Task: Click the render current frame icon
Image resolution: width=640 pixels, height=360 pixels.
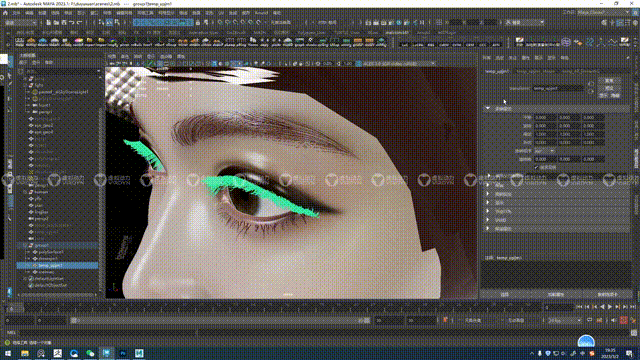Action: 376,22
